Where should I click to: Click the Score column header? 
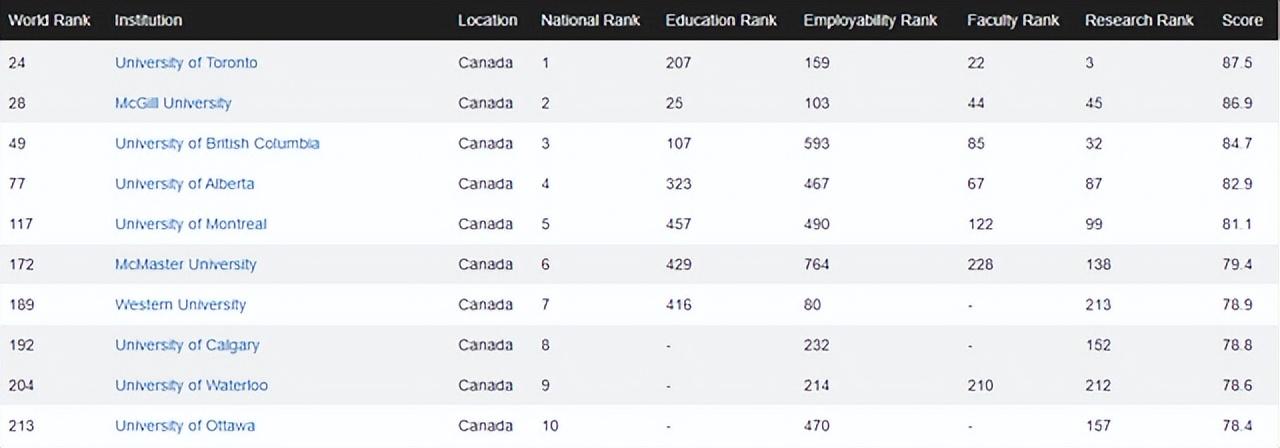pyautogui.click(x=1241, y=20)
